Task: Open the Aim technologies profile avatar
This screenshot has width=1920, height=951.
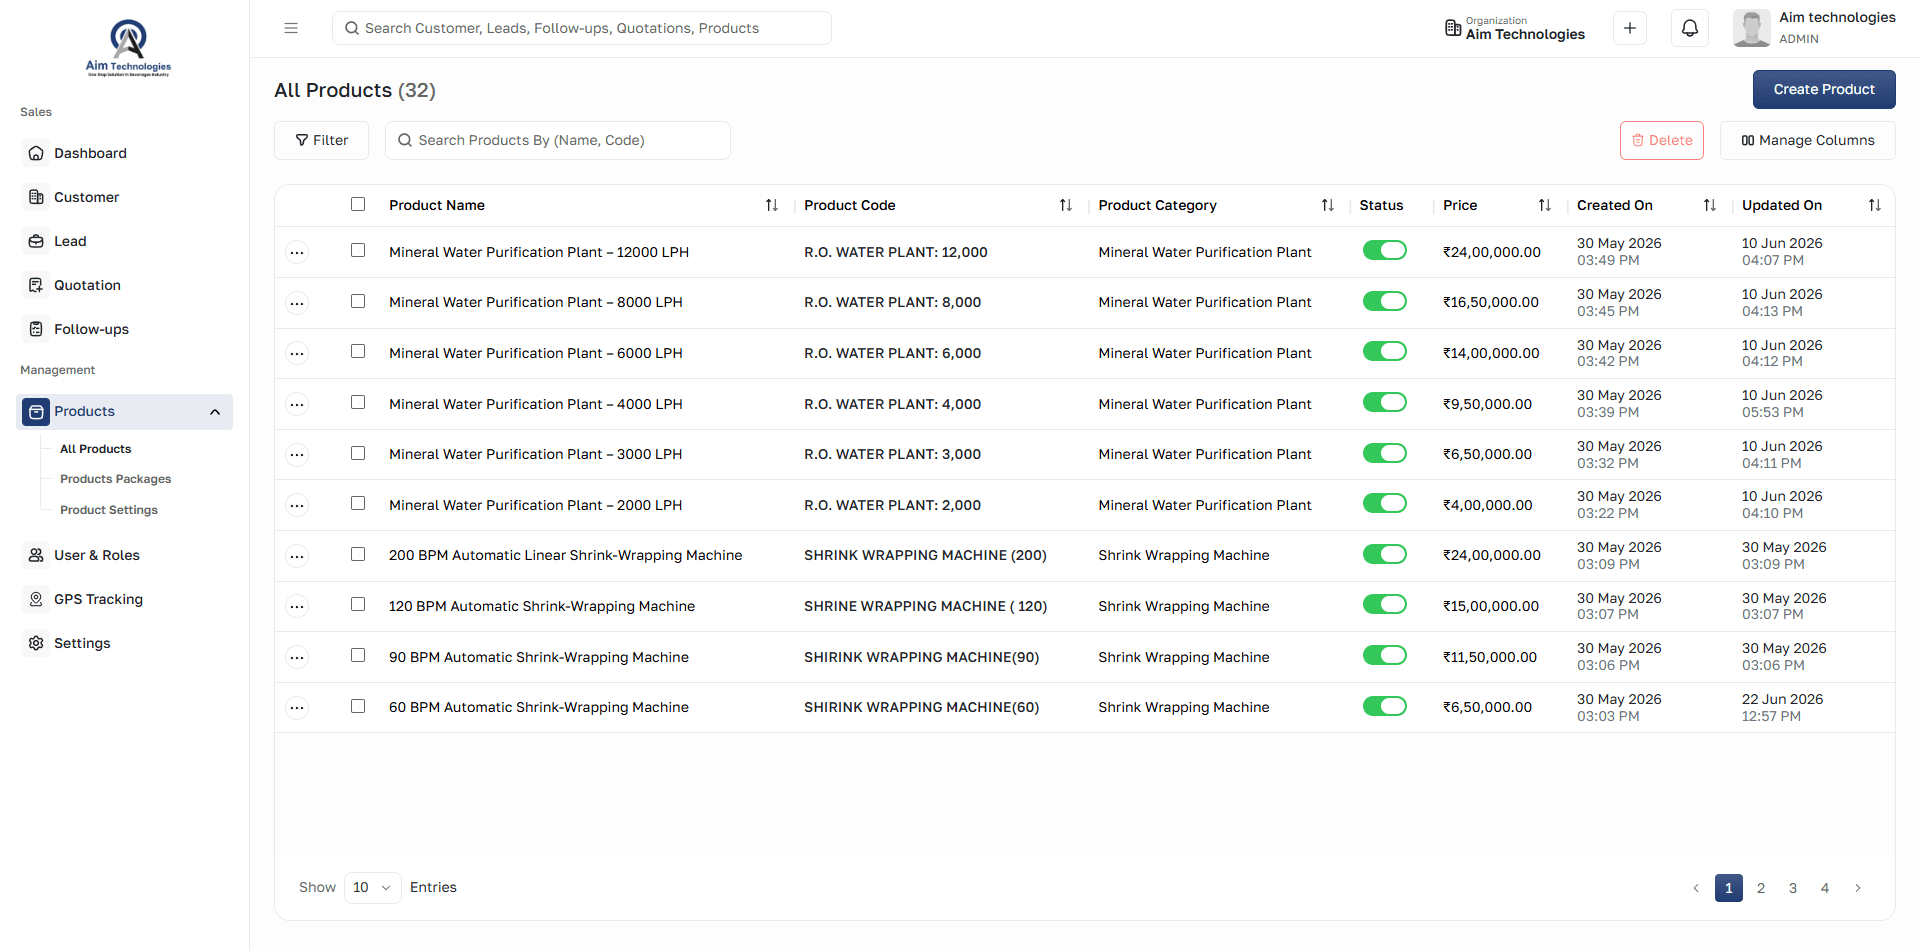Action: point(1751,28)
